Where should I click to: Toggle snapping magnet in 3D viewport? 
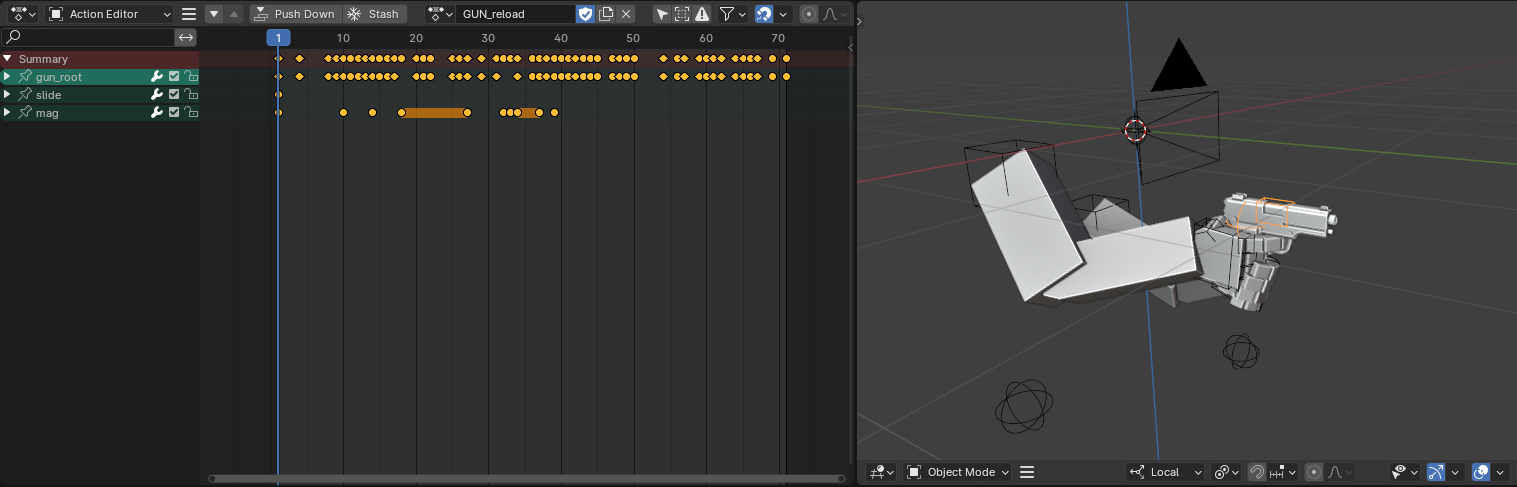point(1257,472)
